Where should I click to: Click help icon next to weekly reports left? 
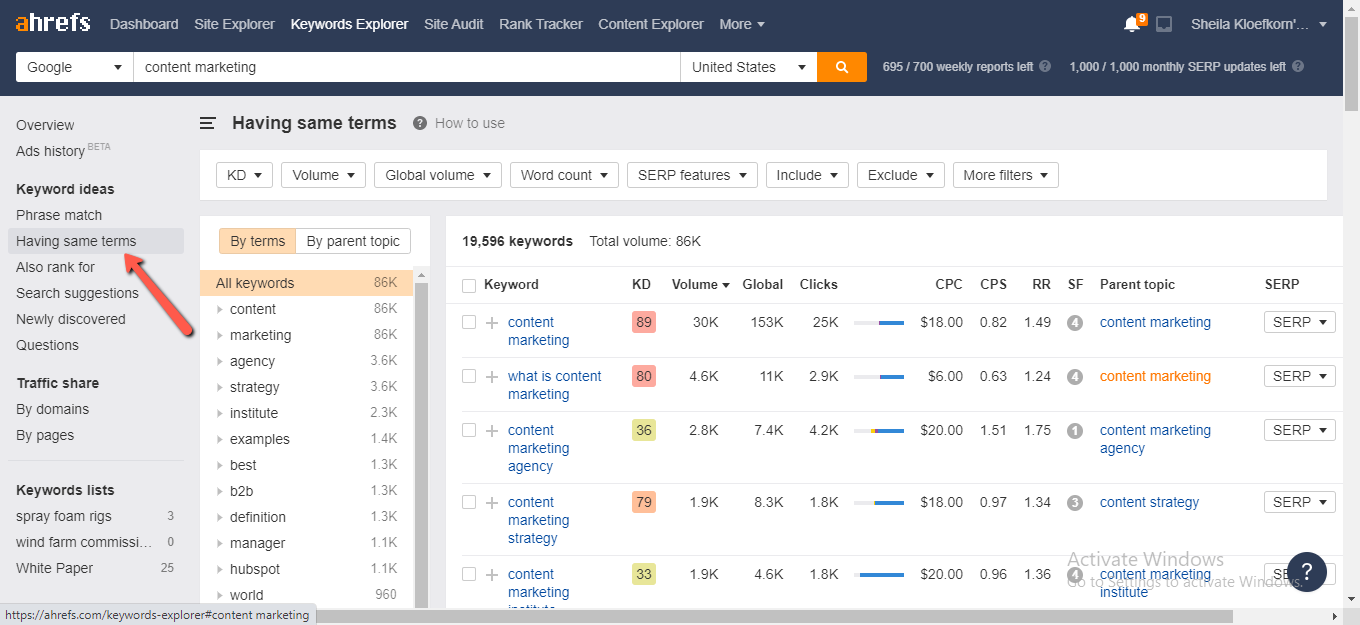click(1045, 67)
